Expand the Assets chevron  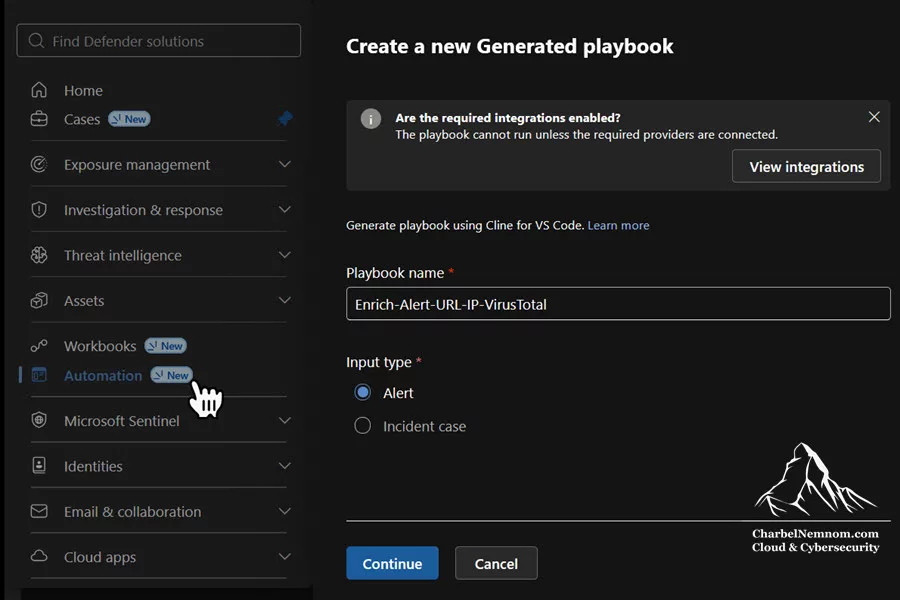coord(285,300)
